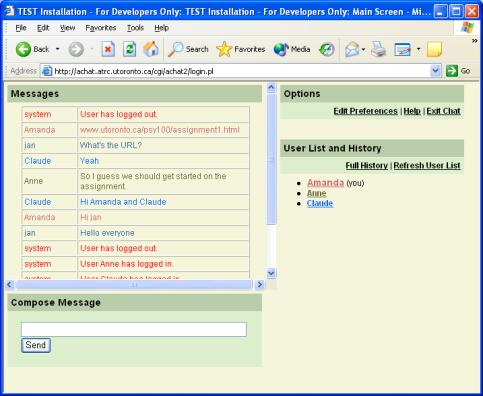Click the Stop loading icon
483x396 pixels.
[x=108, y=49]
